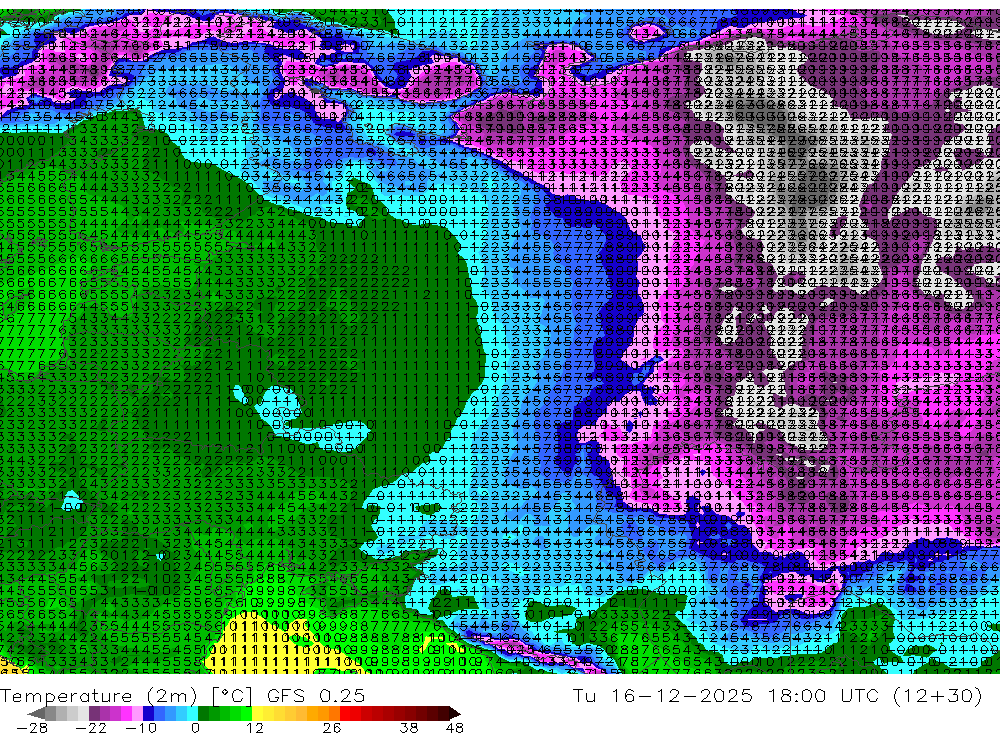This screenshot has height=733, width=1000.
Task: Click the right arrow end of the color bar
Action: [455, 713]
